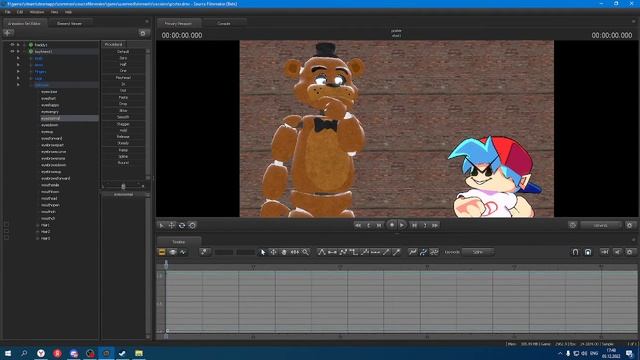The image size is (640, 360).
Task: Click the timeline playhead marker at start
Action: coord(166,265)
